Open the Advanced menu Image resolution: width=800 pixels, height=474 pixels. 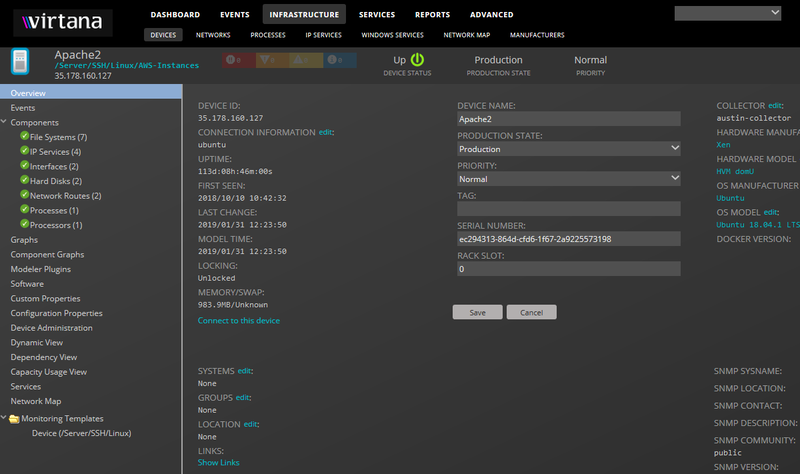[491, 15]
